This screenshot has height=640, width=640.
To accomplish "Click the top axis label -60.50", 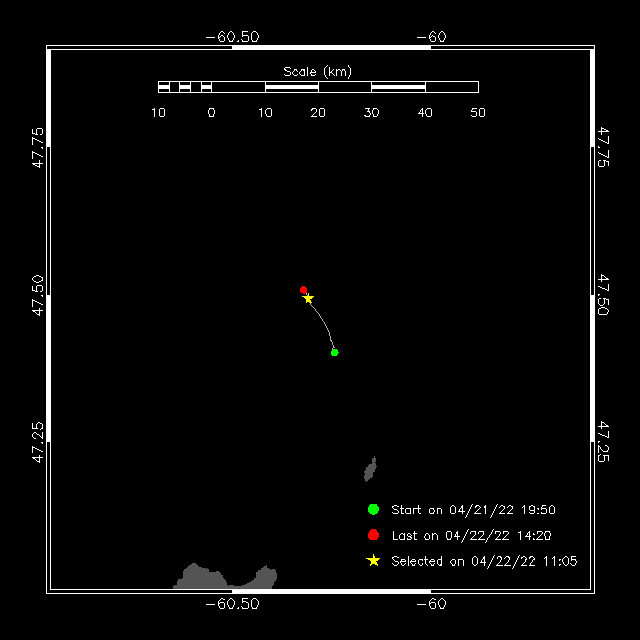I will (232, 37).
